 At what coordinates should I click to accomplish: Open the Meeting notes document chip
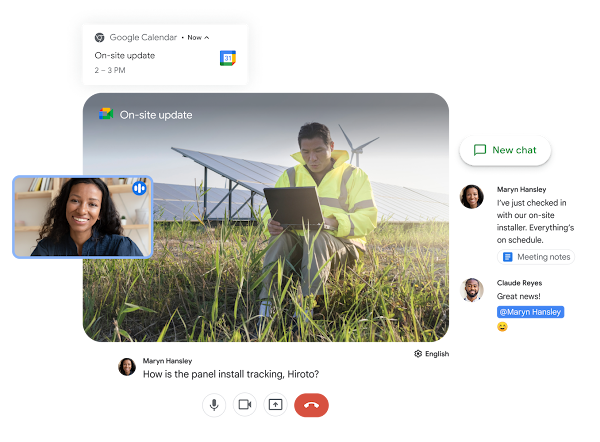536,257
